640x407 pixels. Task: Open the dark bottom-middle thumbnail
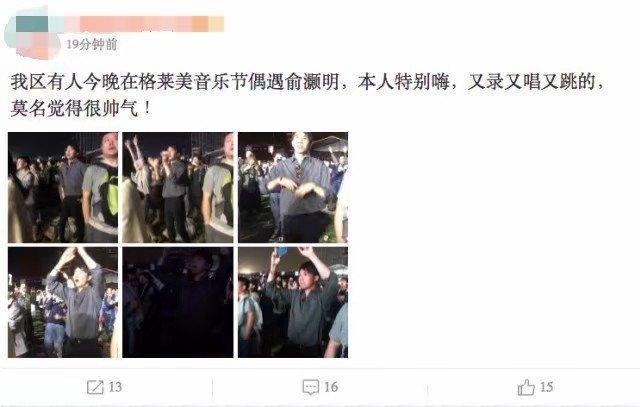pyautogui.click(x=178, y=302)
